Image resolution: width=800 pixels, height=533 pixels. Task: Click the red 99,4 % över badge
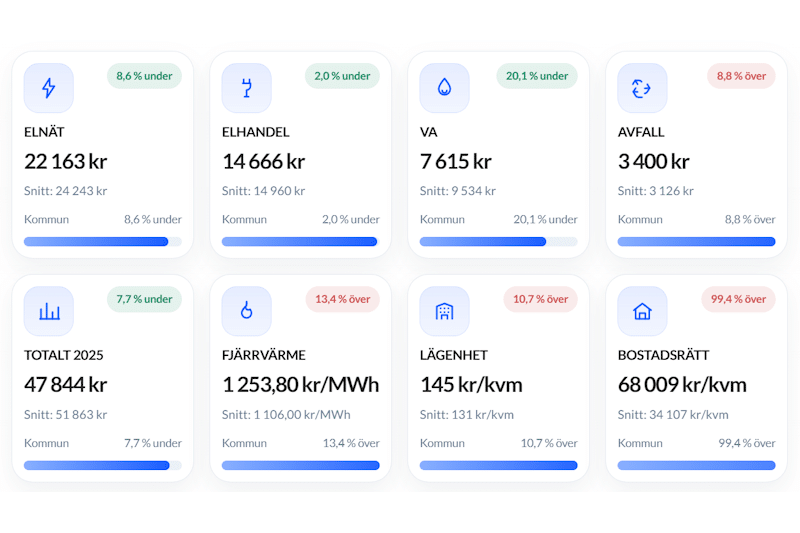[x=738, y=299]
